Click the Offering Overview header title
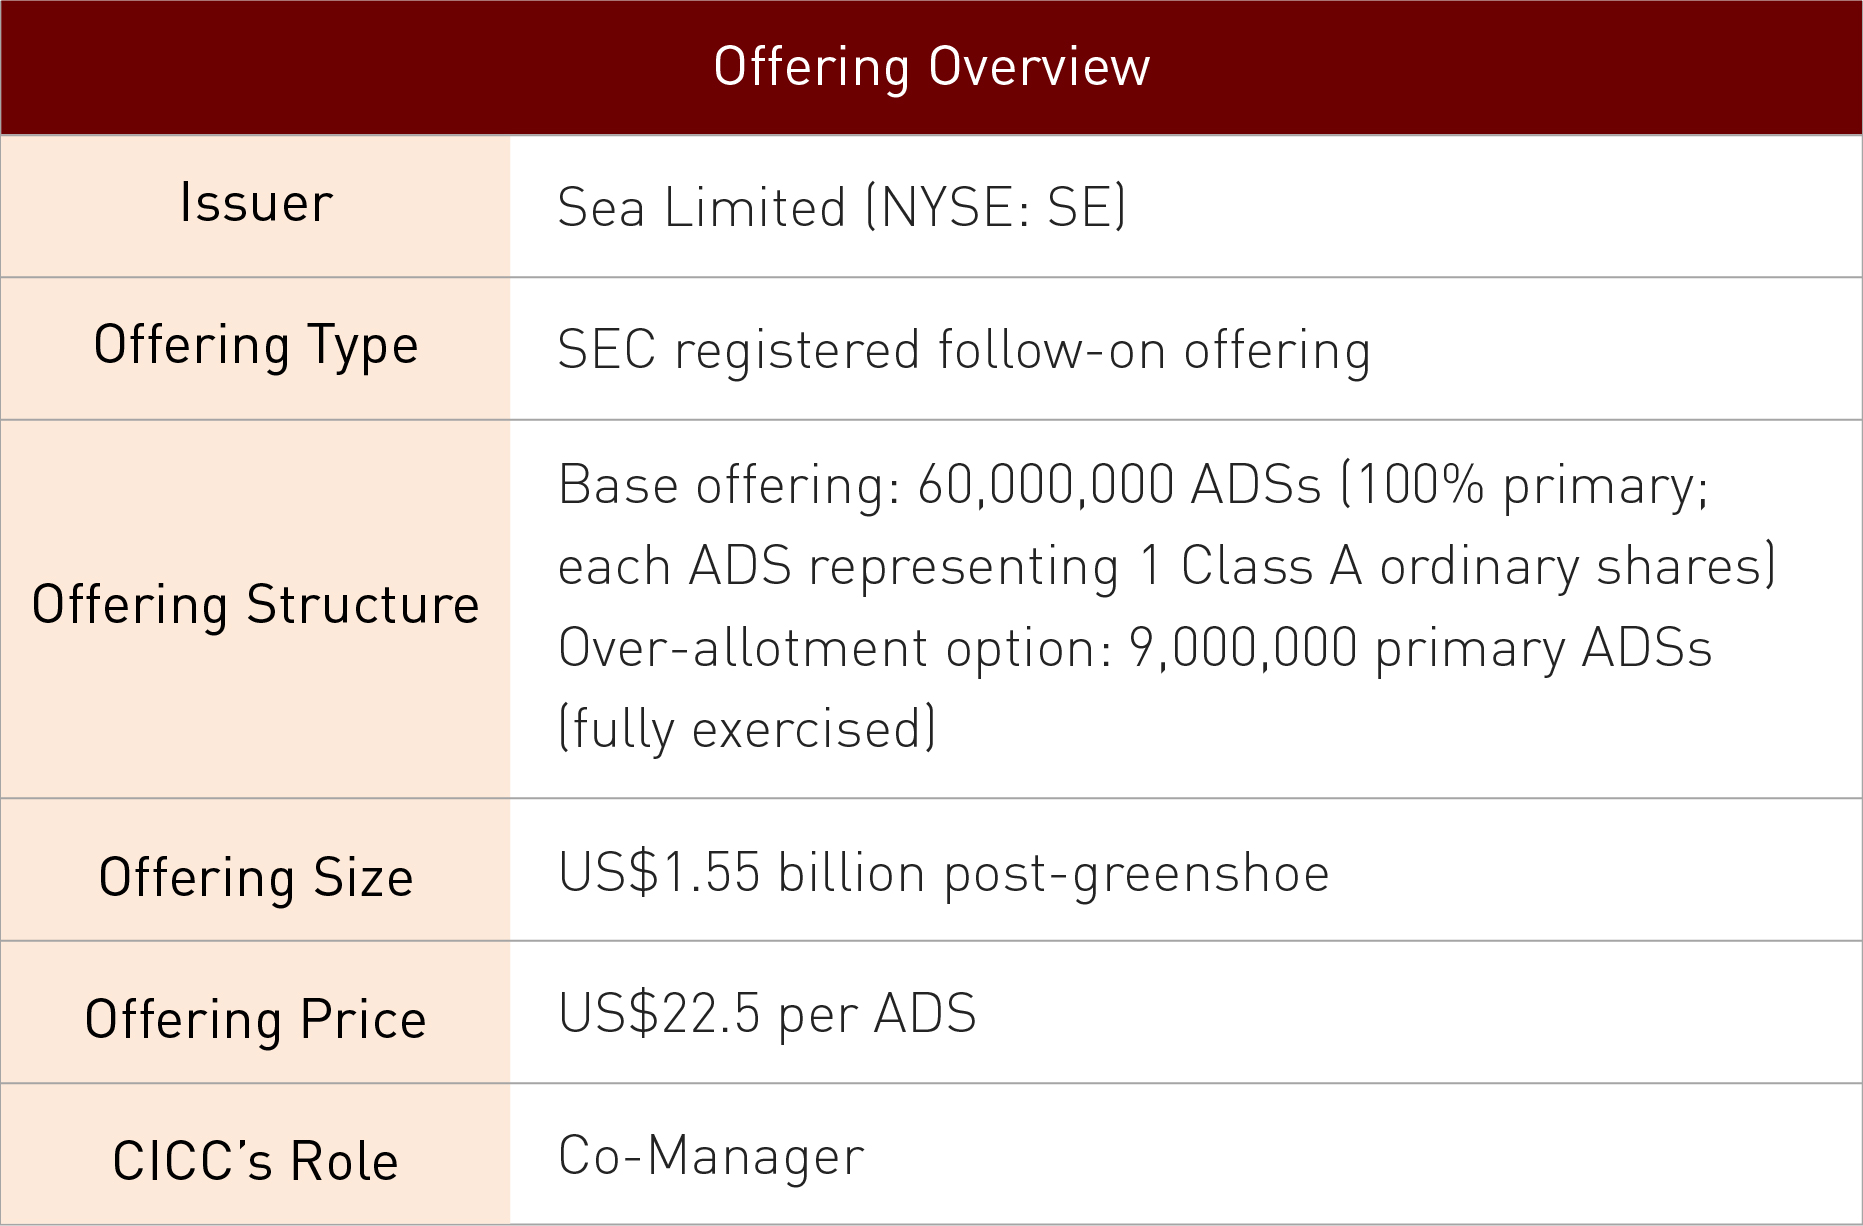 pos(931,67)
